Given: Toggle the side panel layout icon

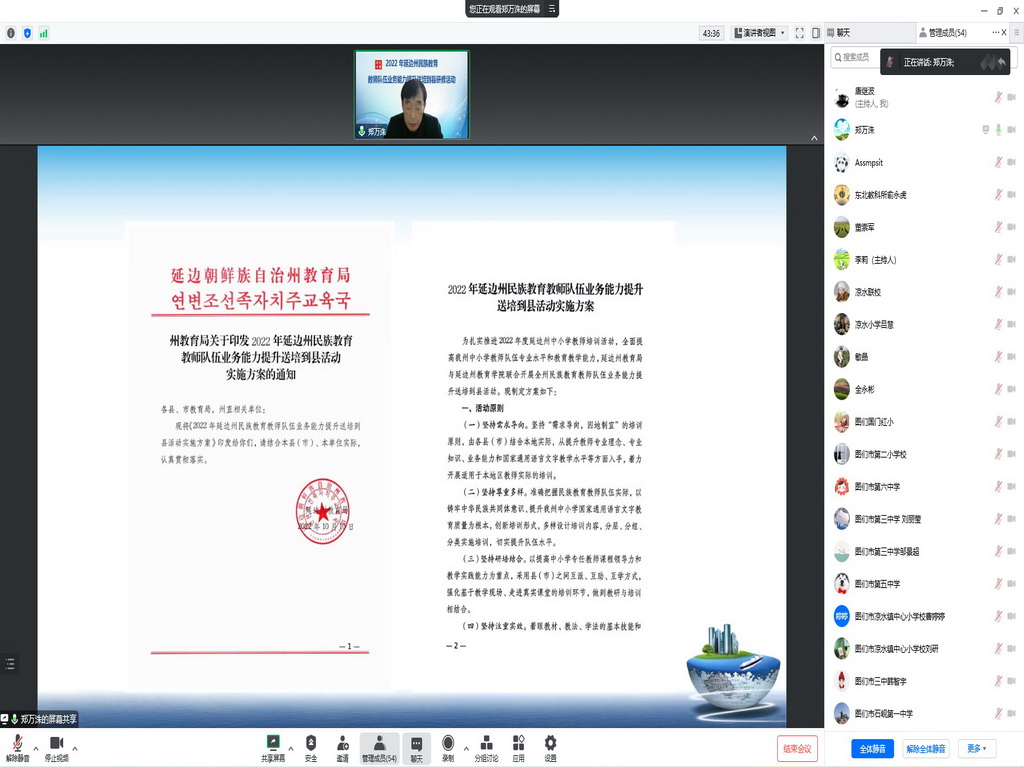Looking at the screenshot, I should [816, 33].
